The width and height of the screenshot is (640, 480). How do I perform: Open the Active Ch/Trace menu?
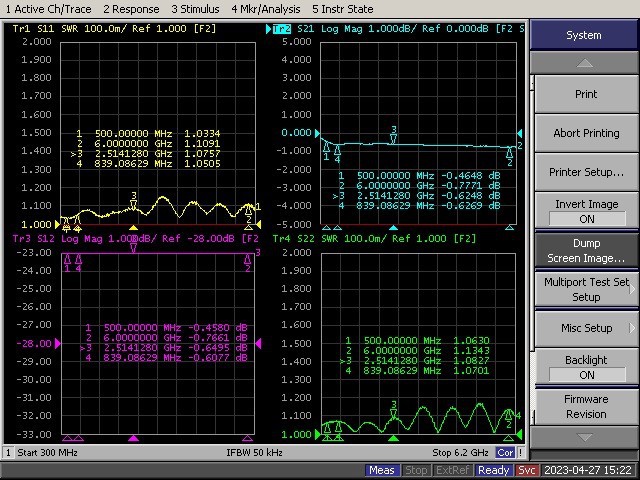[48, 9]
